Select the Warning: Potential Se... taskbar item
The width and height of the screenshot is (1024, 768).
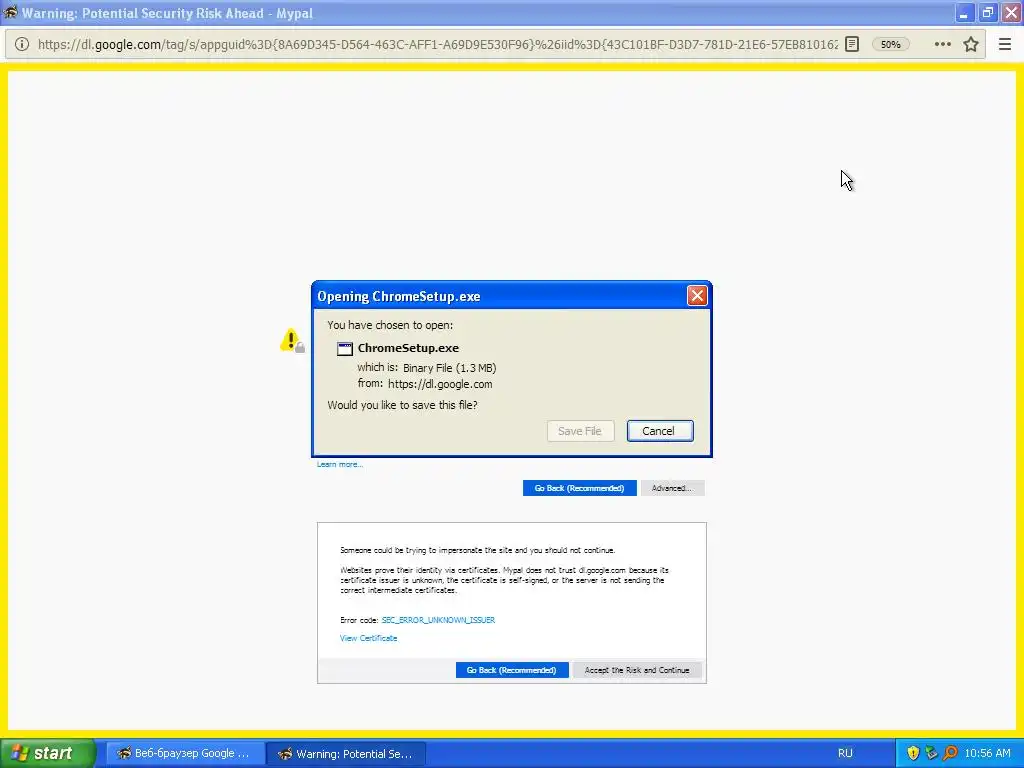[347, 754]
